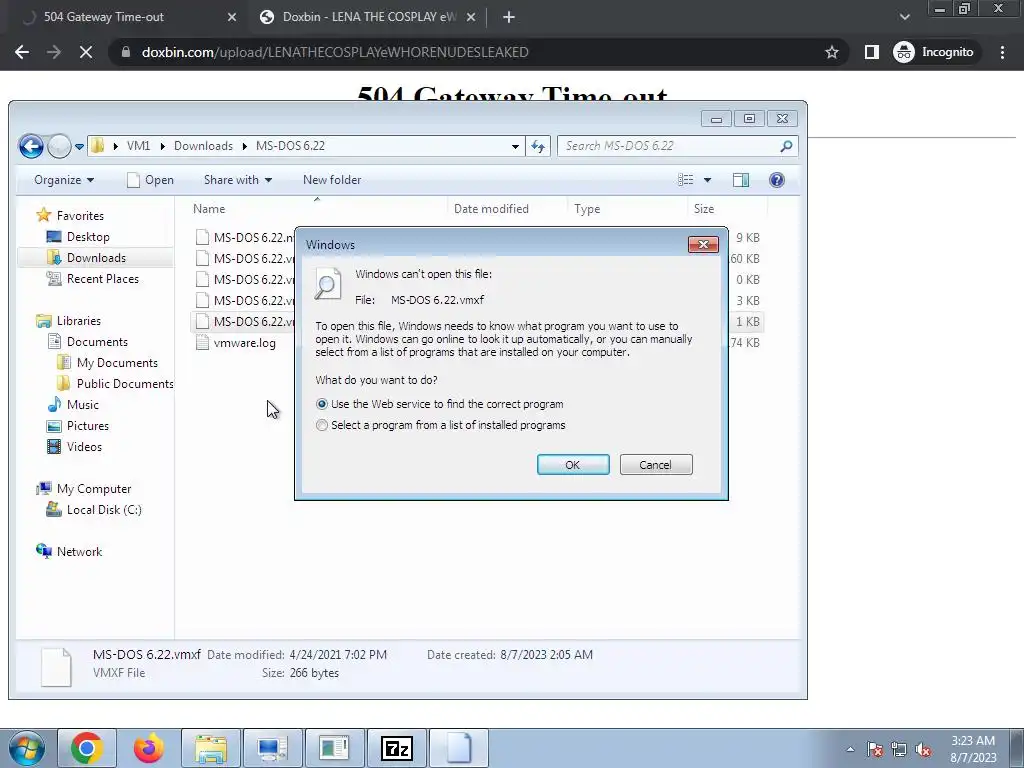The width and height of the screenshot is (1024, 768).
Task: Click the search magnifier icon in Explorer
Action: [786, 146]
